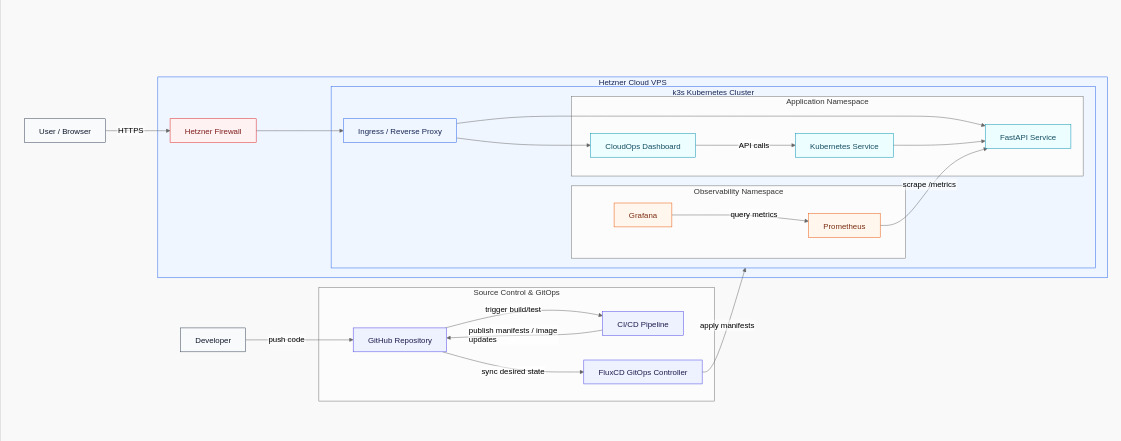Select the push code edge label
1121x441 pixels.
(287, 340)
